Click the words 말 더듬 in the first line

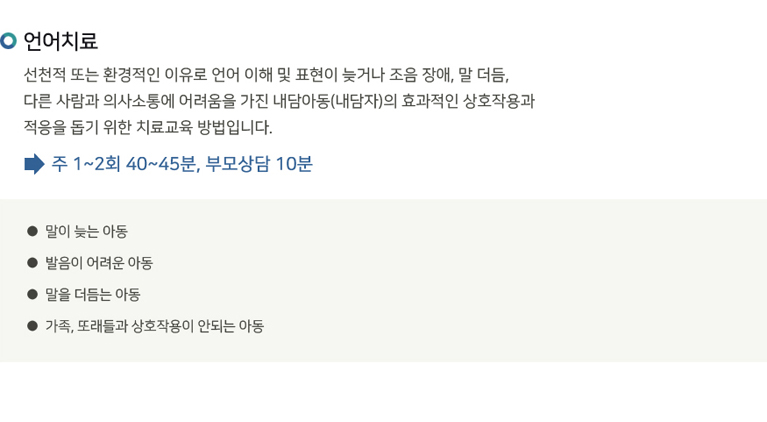point(483,75)
